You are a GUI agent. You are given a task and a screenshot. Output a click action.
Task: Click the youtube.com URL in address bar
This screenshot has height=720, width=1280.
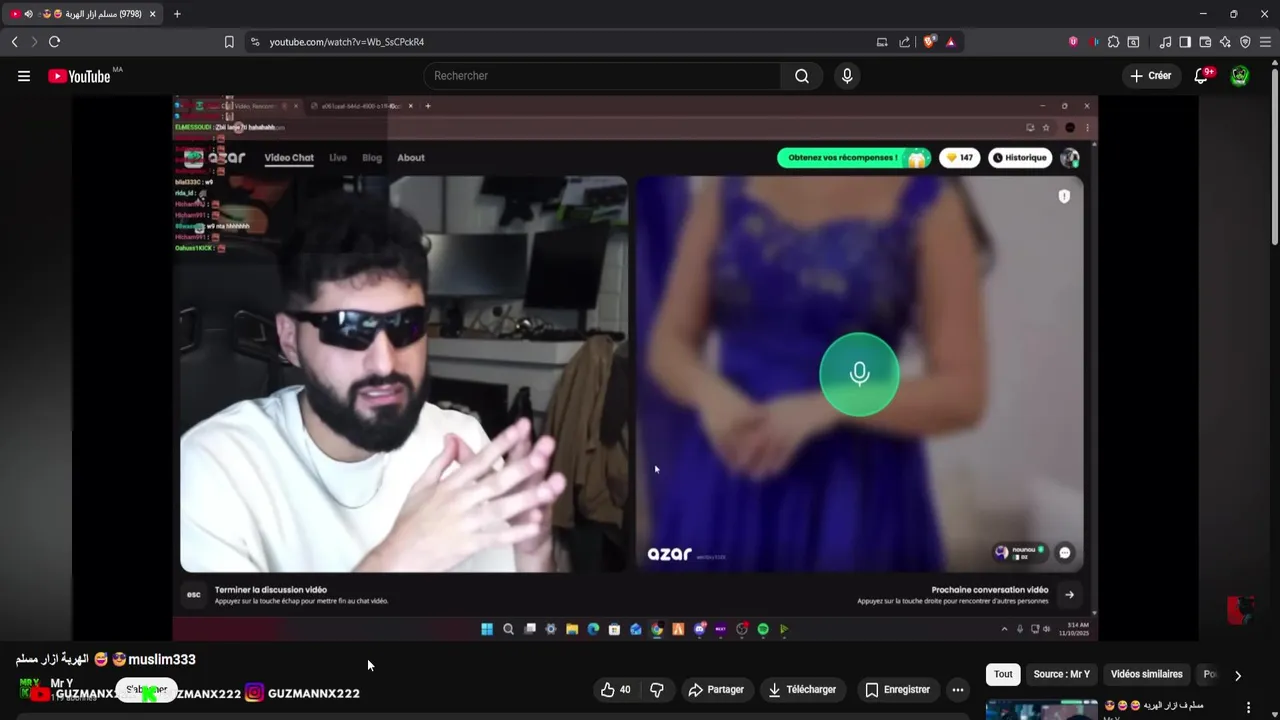tap(346, 42)
